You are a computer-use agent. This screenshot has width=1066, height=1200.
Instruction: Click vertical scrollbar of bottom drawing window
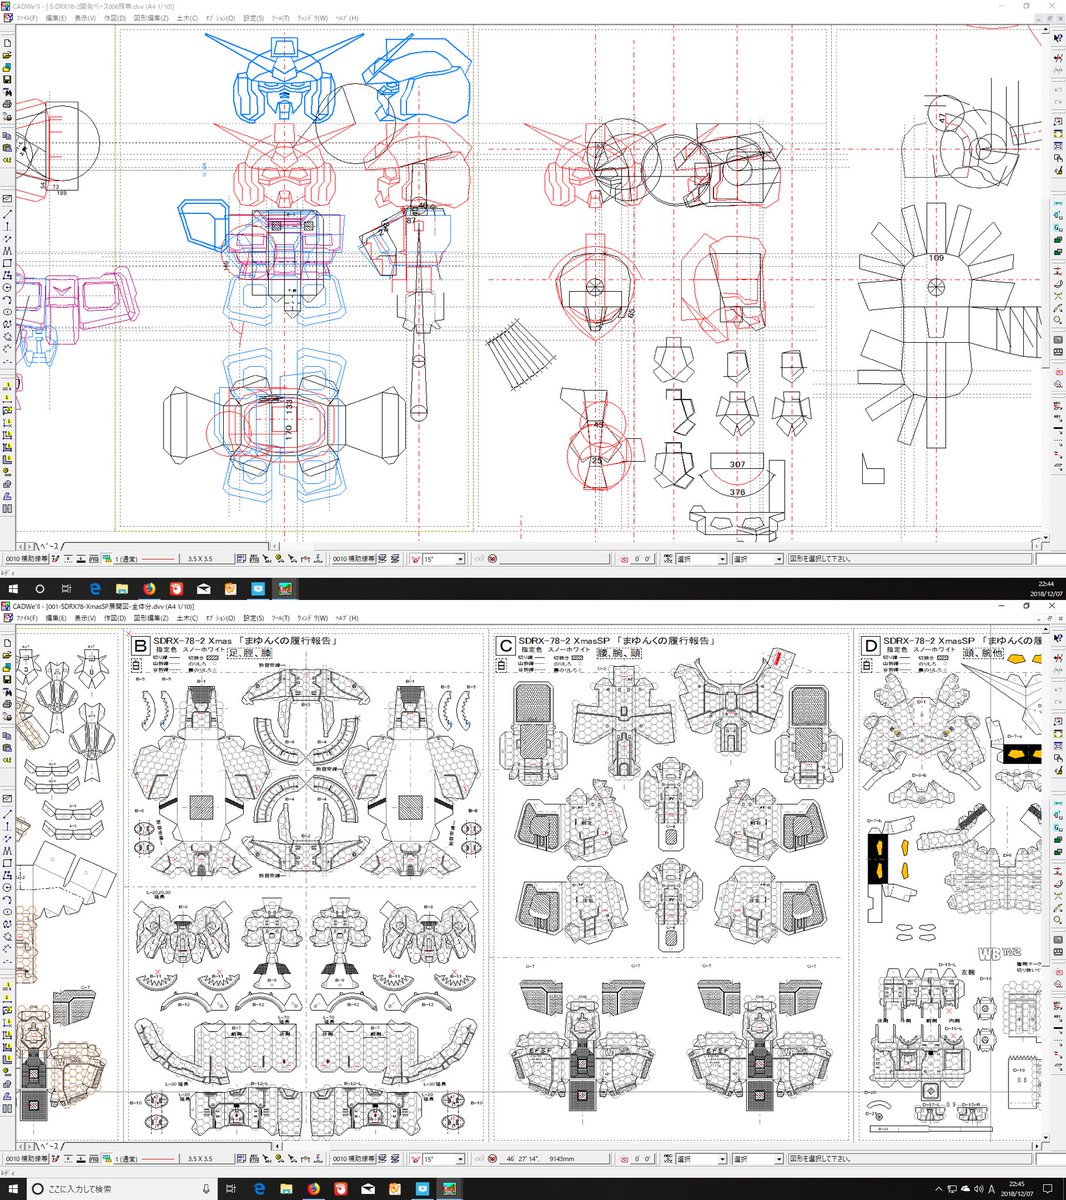tap(1045, 885)
